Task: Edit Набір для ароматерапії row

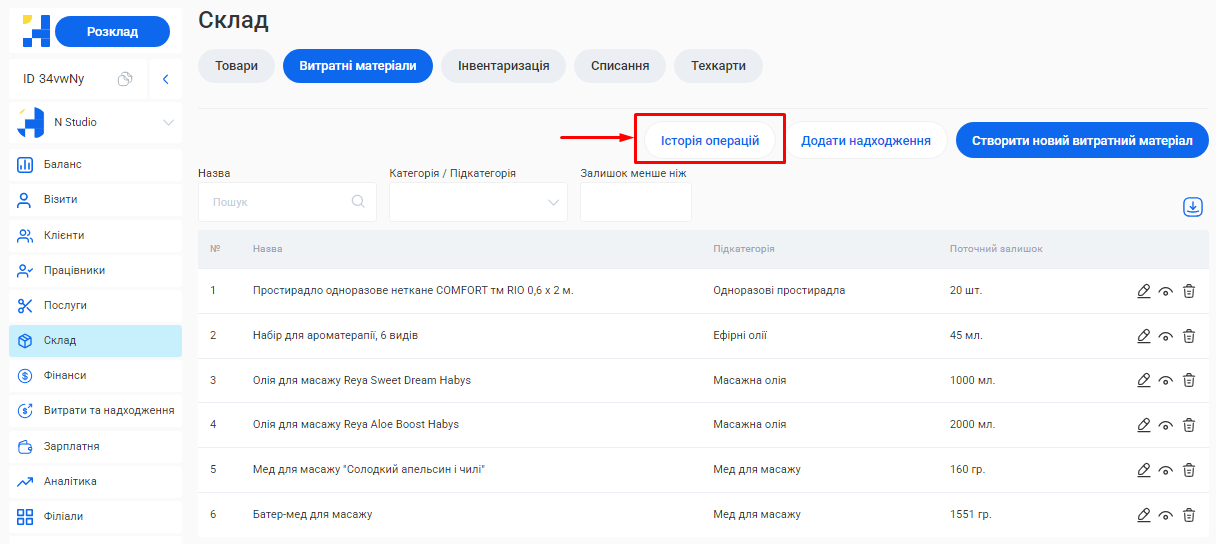Action: coord(1144,336)
